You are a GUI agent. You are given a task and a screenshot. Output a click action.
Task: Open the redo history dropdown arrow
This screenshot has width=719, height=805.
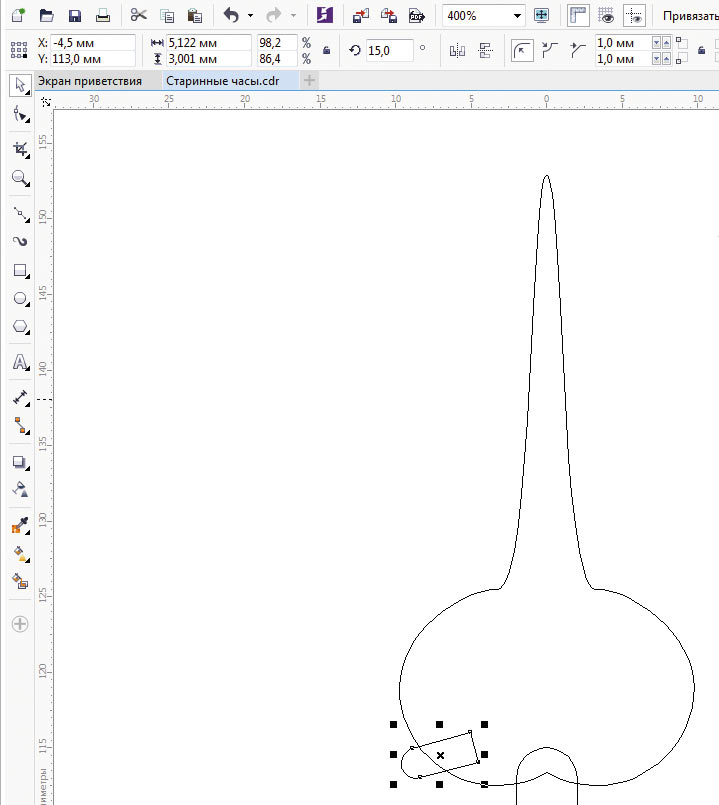[x=293, y=16]
